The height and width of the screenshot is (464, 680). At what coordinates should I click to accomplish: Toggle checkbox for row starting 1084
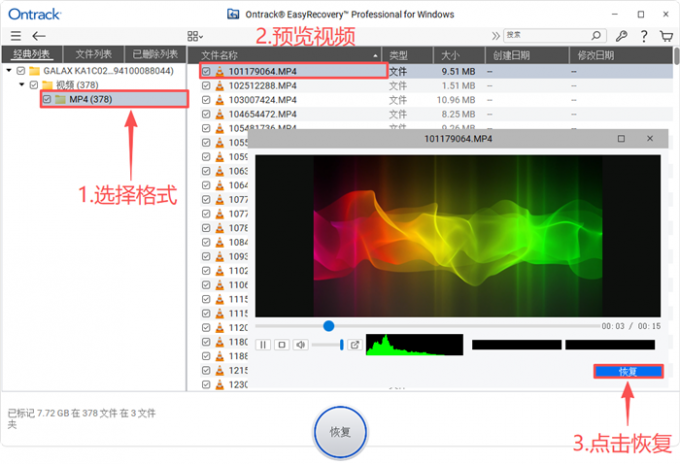206,242
